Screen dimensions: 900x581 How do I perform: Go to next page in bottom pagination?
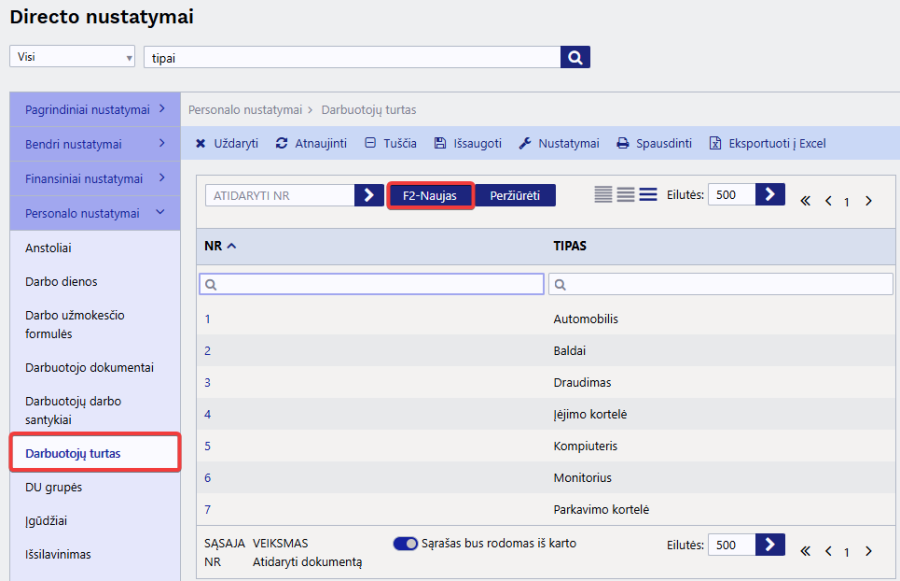[868, 551]
